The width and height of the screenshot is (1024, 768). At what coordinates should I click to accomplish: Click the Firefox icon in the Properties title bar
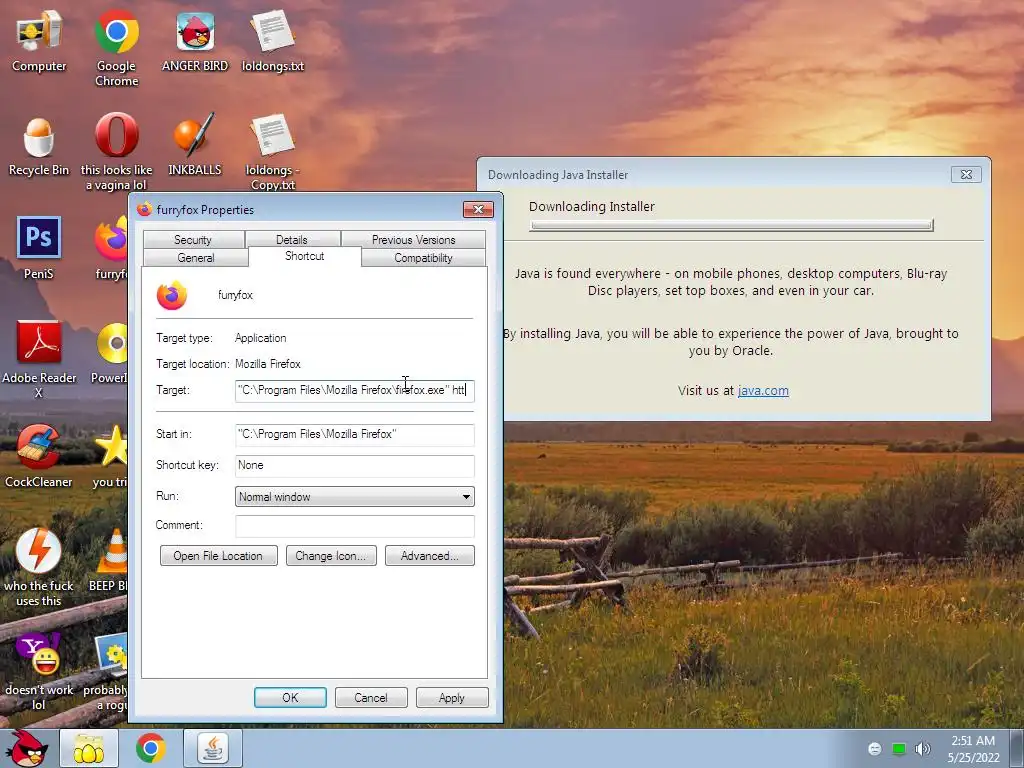pyautogui.click(x=144, y=209)
